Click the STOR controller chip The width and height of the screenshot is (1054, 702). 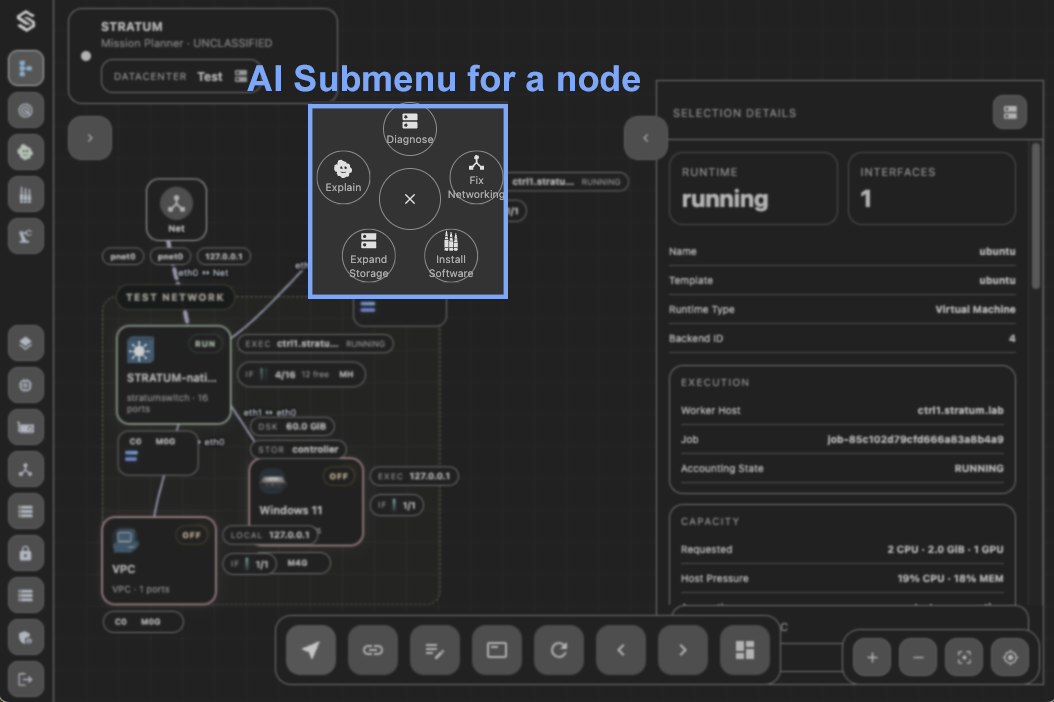pyautogui.click(x=298, y=449)
